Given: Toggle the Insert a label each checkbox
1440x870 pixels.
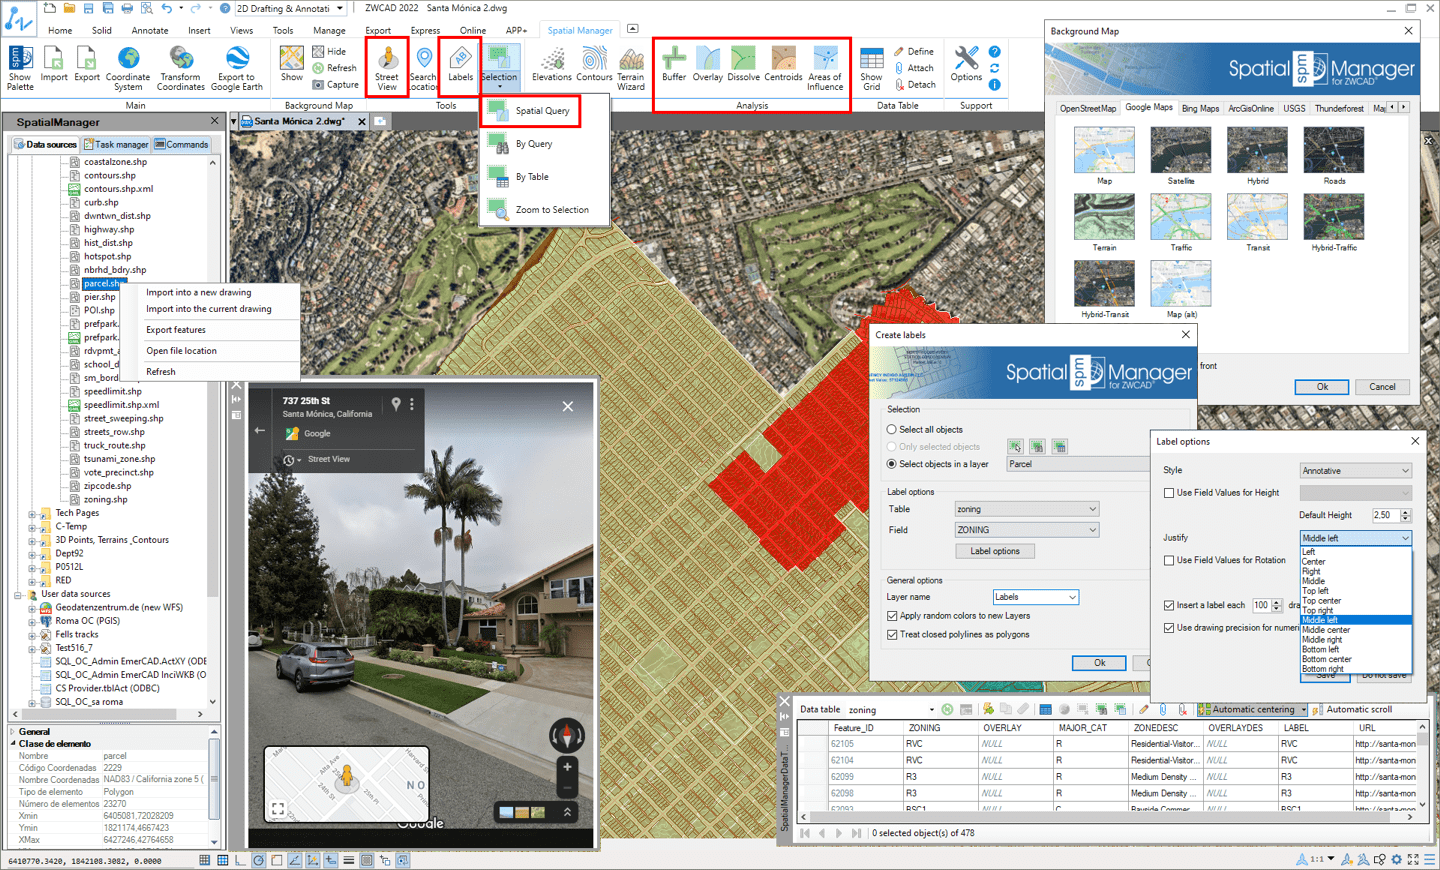Looking at the screenshot, I should click(x=1169, y=605).
